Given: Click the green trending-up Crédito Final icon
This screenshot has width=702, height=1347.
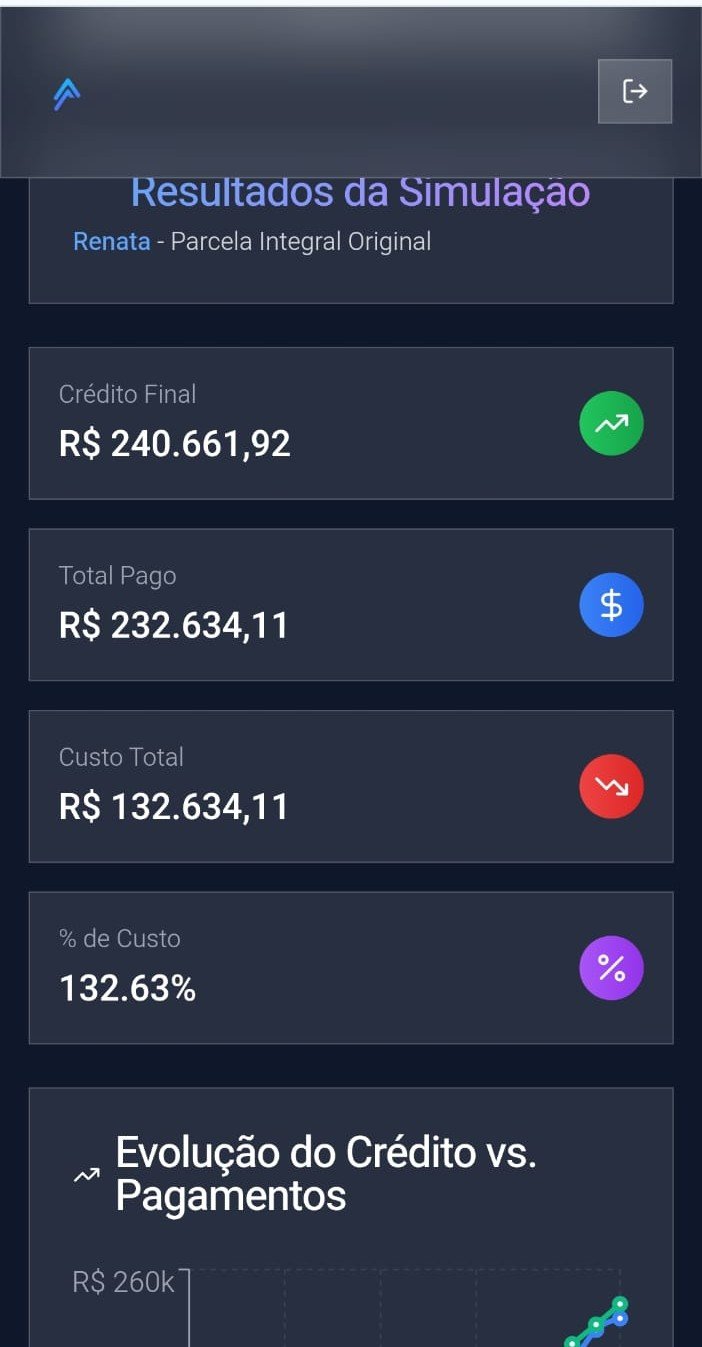Looking at the screenshot, I should coord(611,424).
